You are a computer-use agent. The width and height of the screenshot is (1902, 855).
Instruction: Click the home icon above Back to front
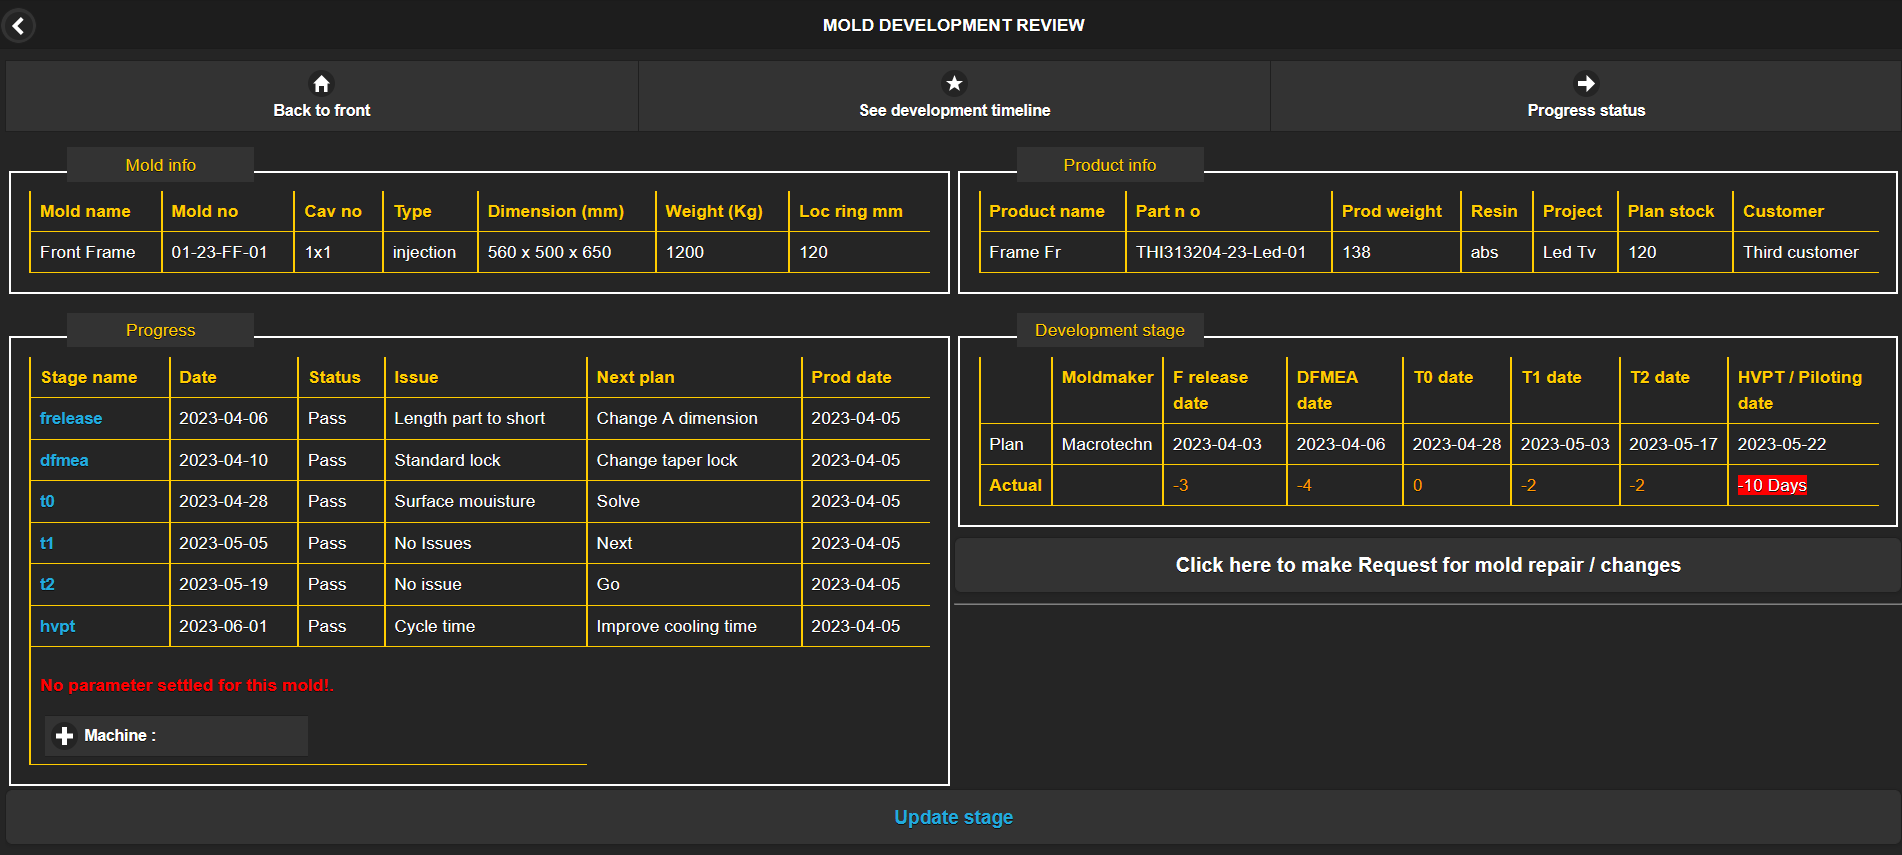click(321, 84)
